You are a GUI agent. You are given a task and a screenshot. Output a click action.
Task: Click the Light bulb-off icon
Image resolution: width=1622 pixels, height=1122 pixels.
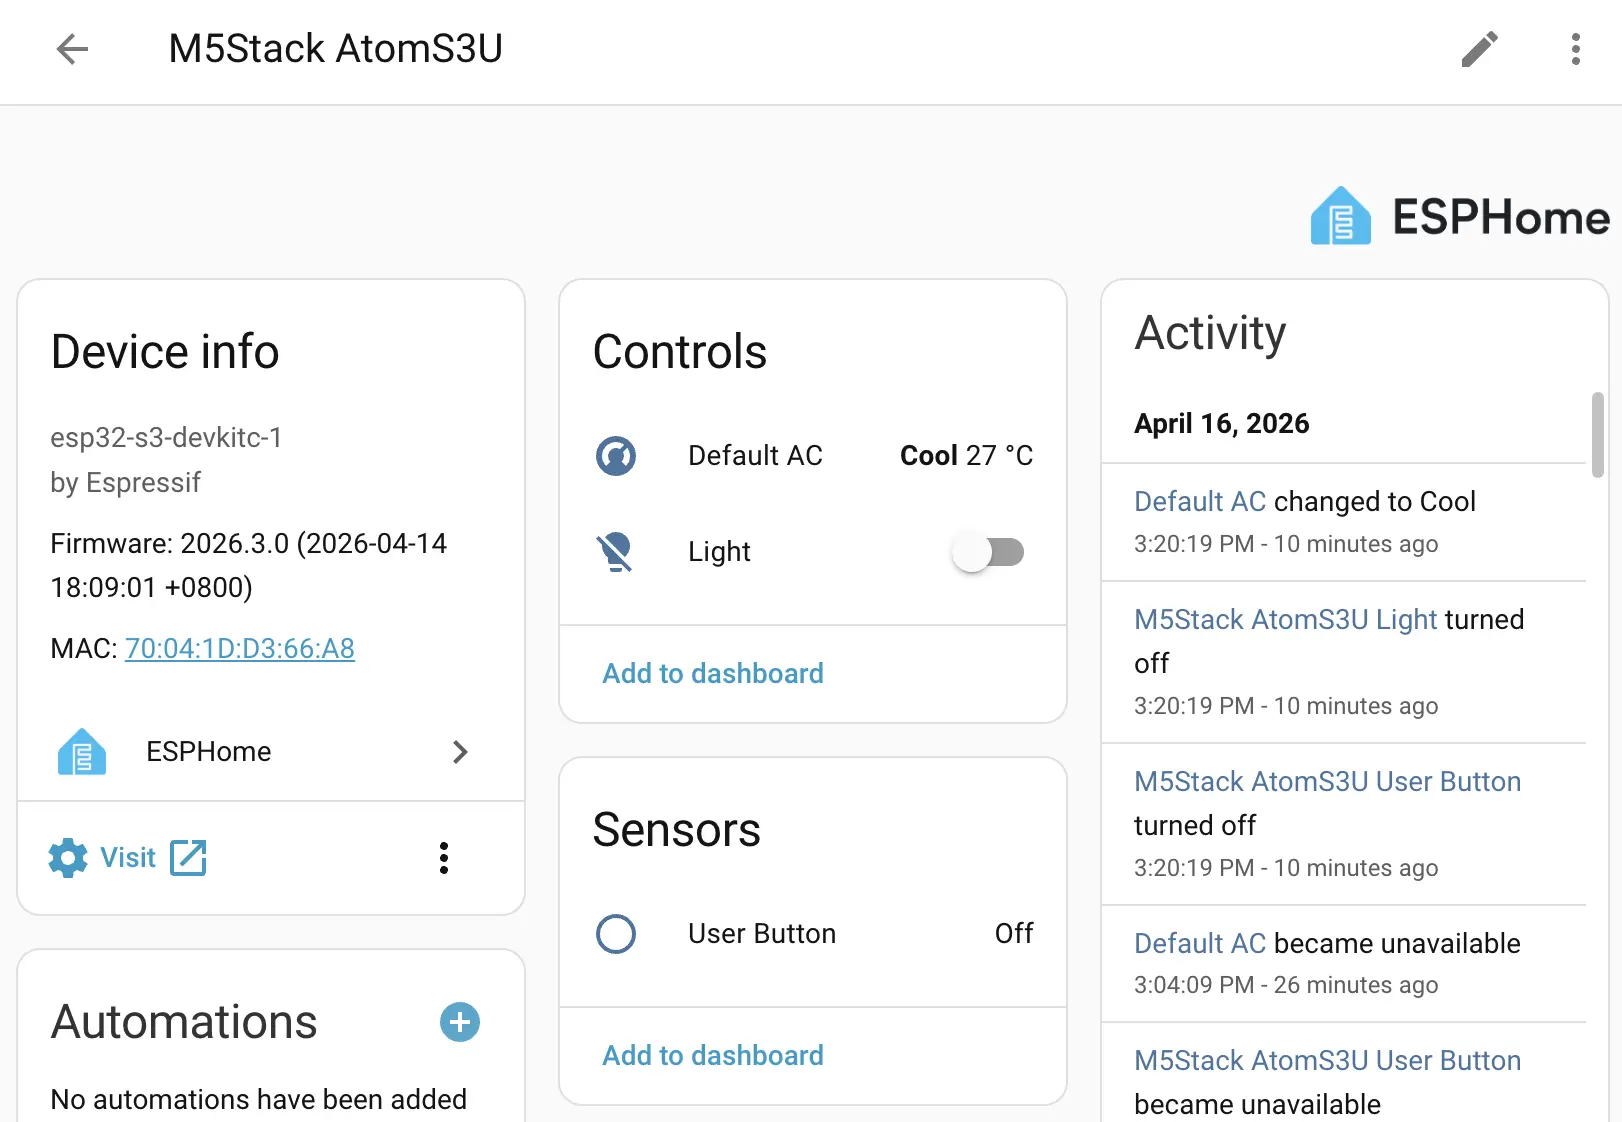pos(616,552)
